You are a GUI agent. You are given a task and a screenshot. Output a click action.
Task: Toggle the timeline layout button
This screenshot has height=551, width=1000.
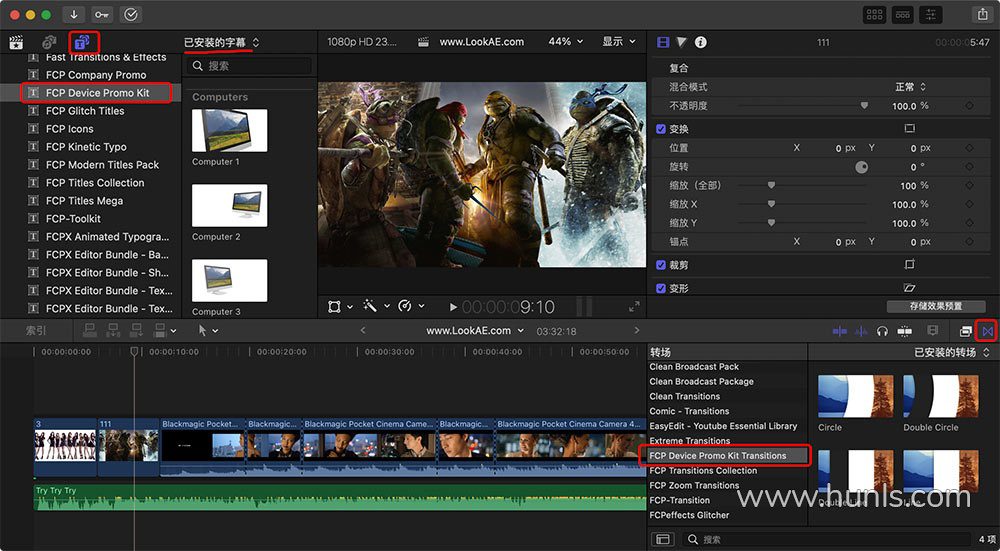[902, 14]
